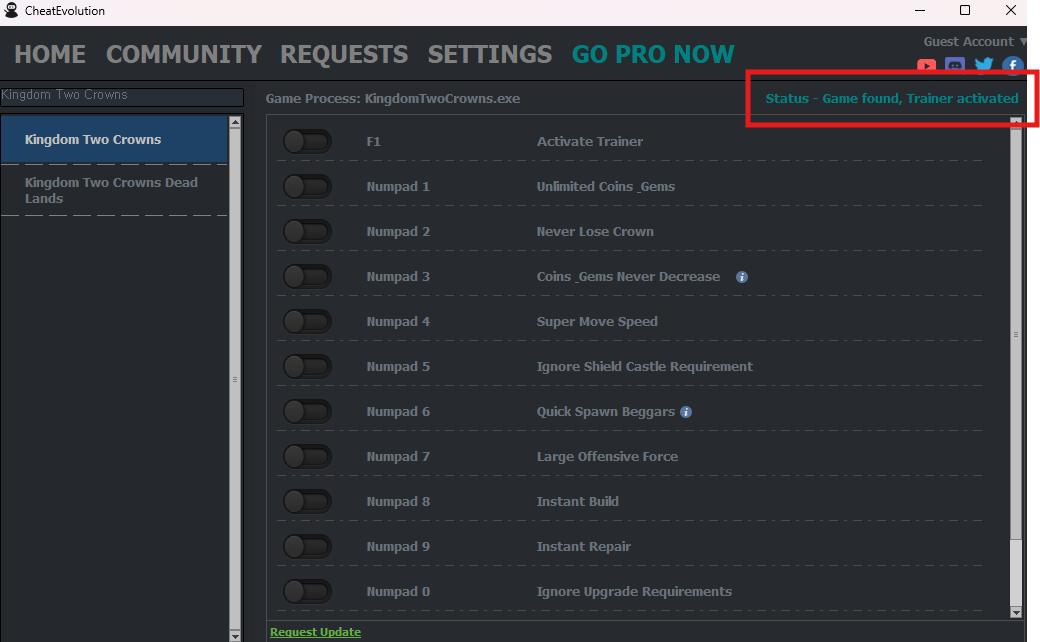Click GO PRO NOW
The image size is (1040, 642).
tap(653, 54)
